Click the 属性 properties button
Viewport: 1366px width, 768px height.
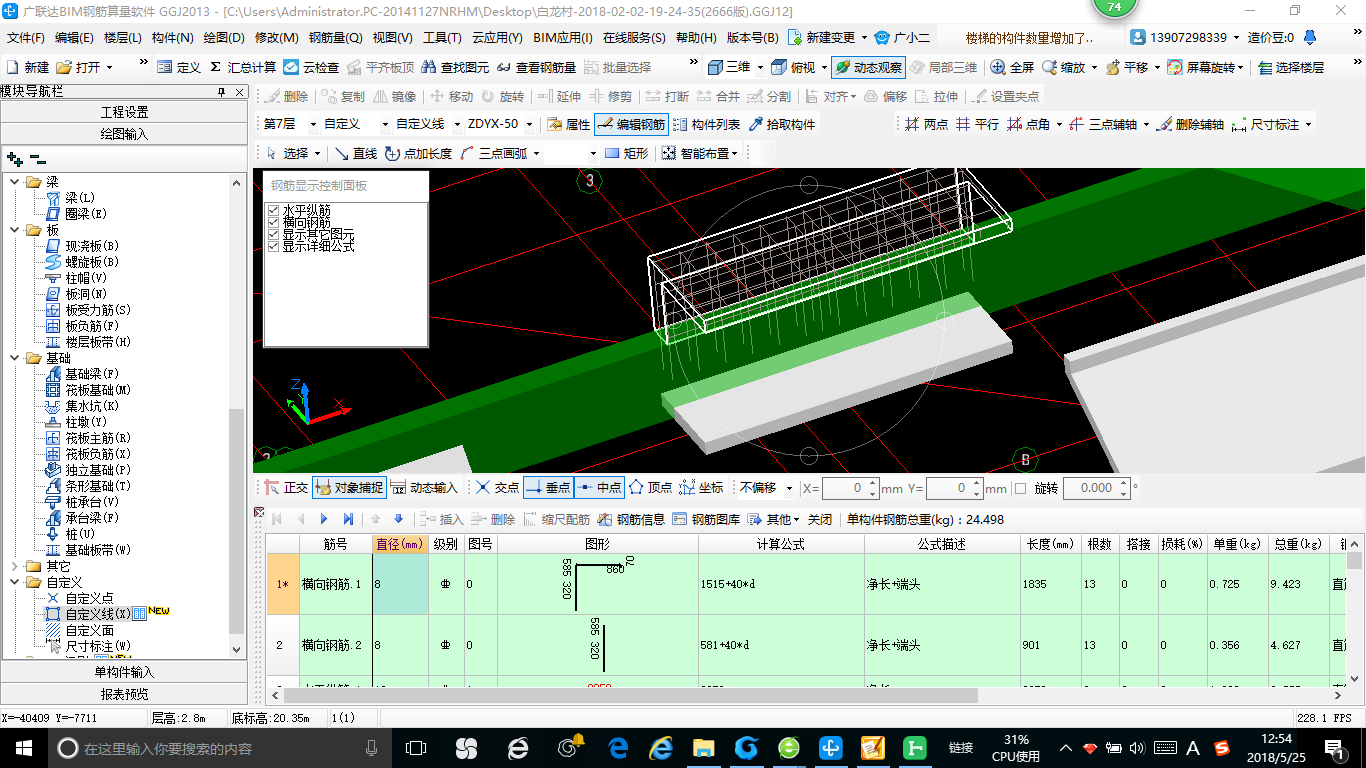569,125
